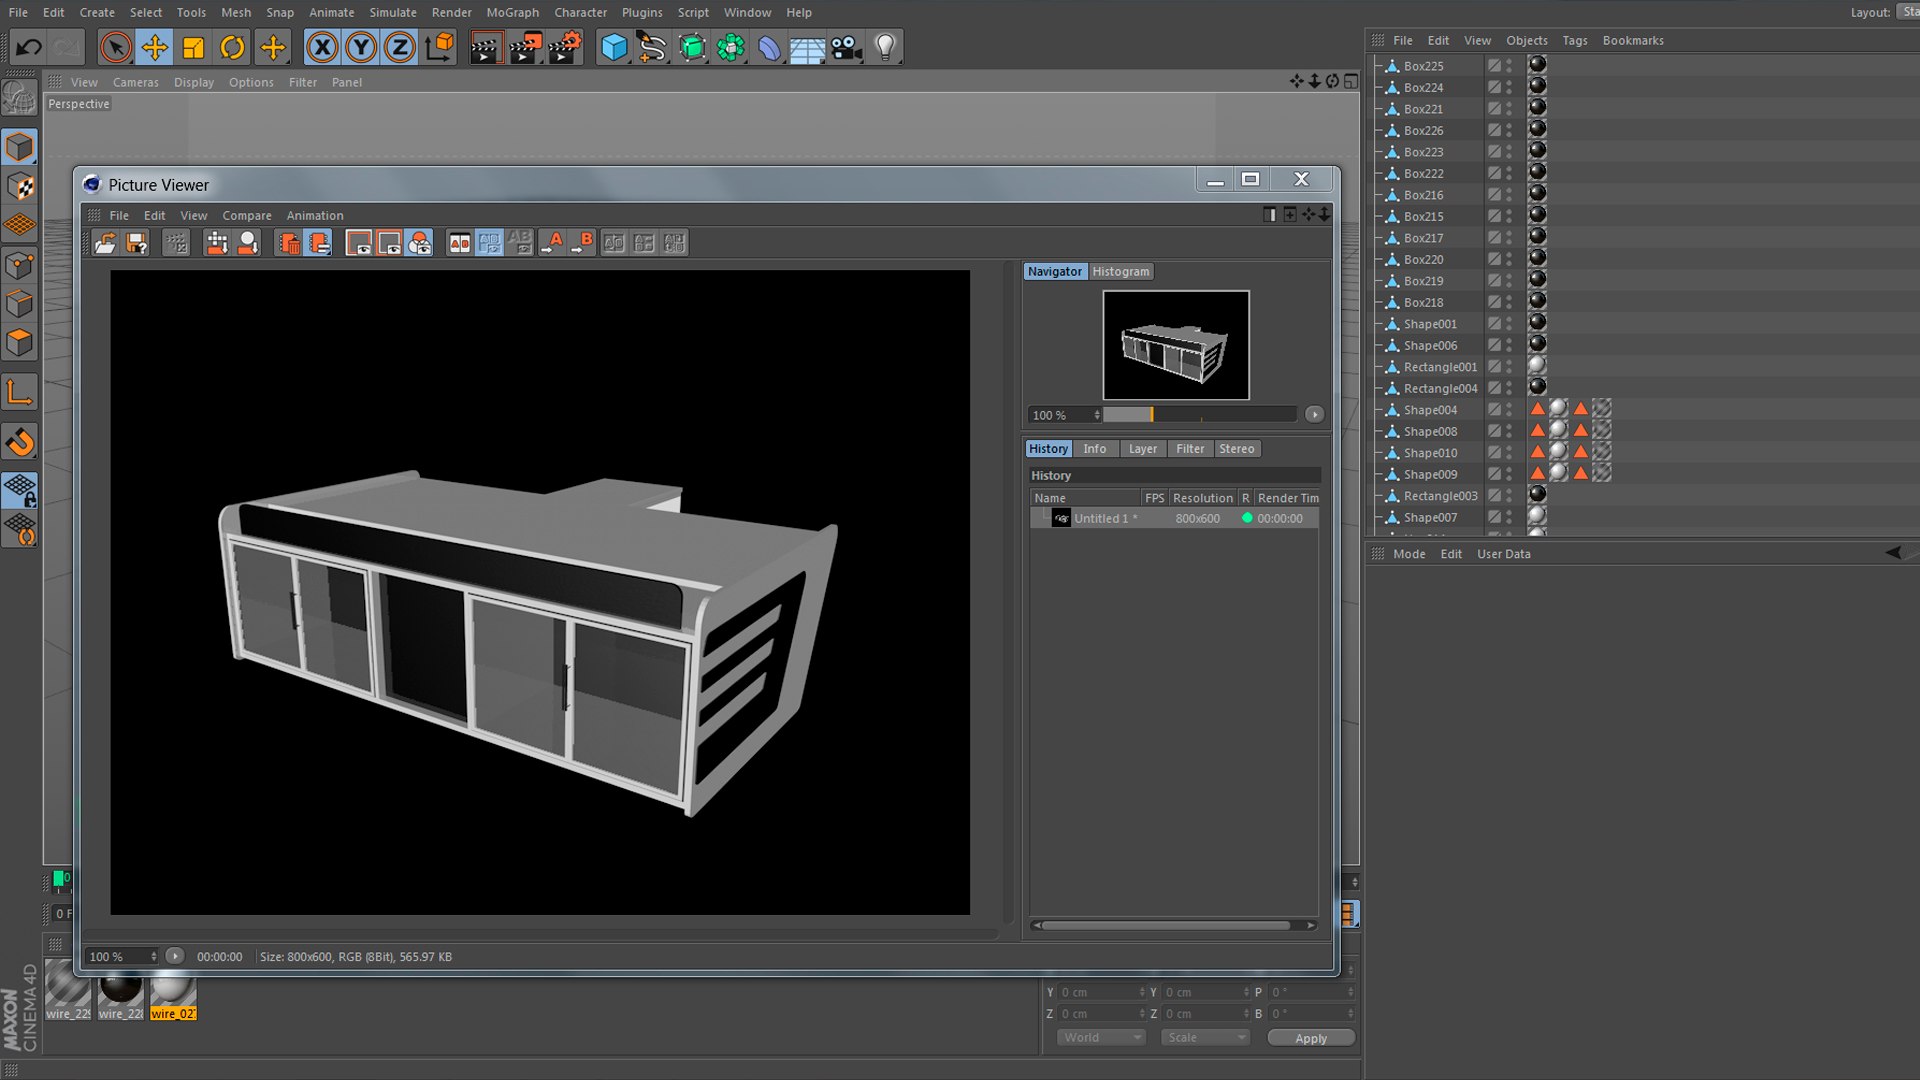
Task: Select the Live Selection cursor tool
Action: coord(116,47)
